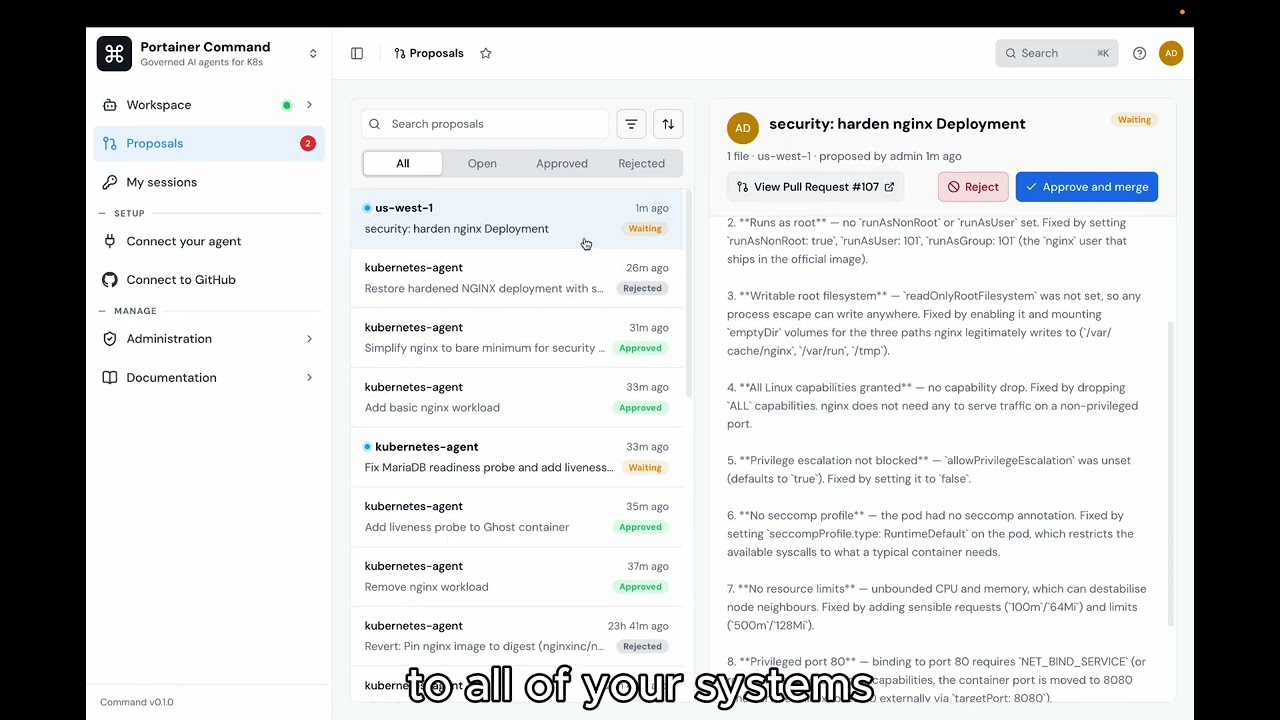
Task: Click the Connect your agent plug icon
Action: coord(110,242)
